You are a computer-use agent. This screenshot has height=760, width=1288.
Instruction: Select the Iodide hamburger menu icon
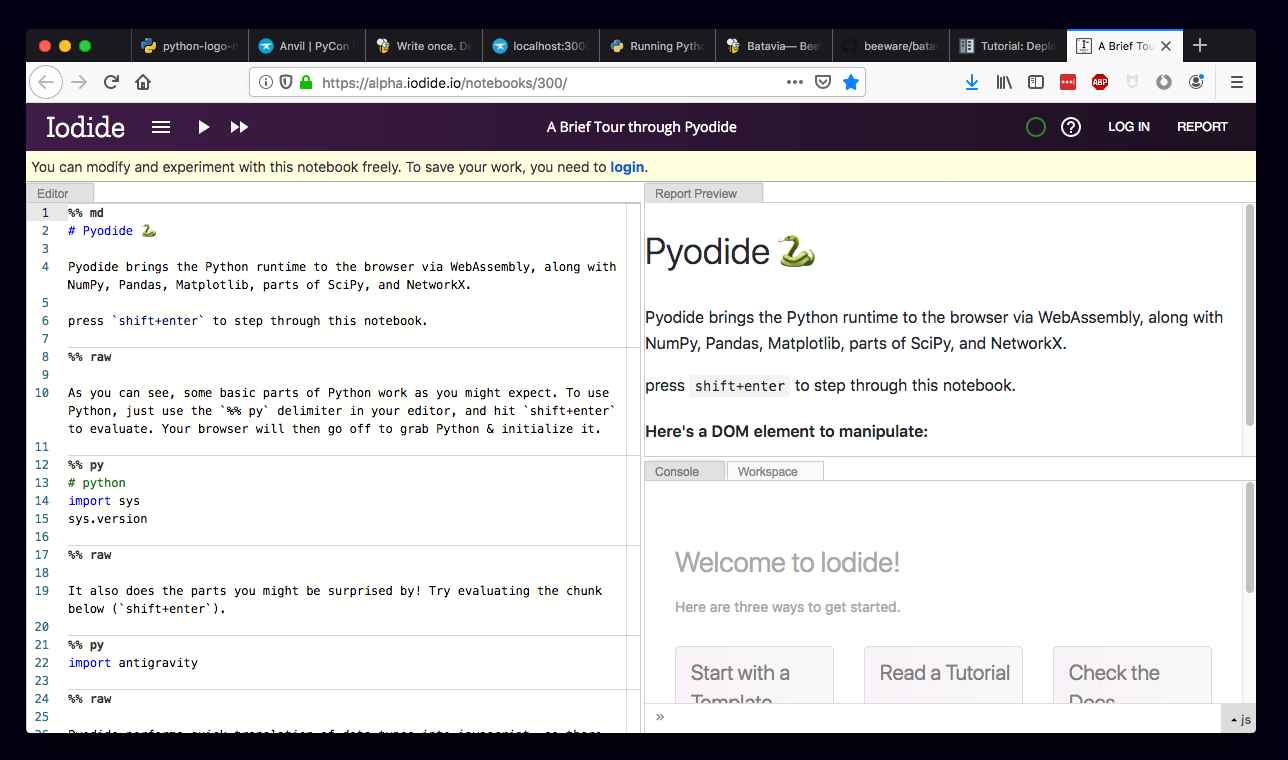pyautogui.click(x=160, y=127)
